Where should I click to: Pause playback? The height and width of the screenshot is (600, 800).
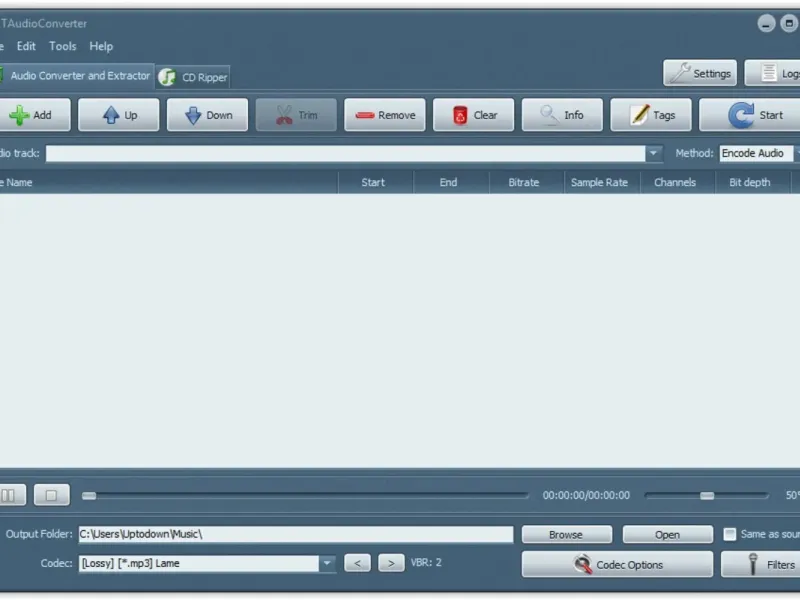pyautogui.click(x=12, y=495)
